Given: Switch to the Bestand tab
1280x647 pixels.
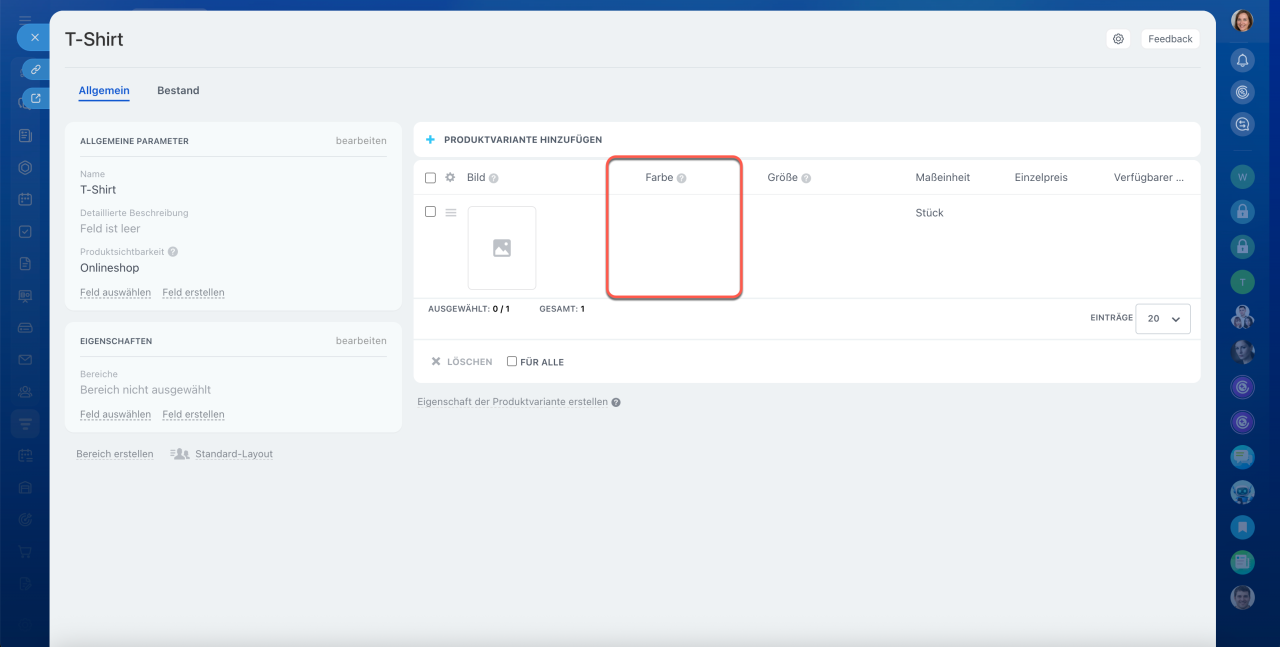Looking at the screenshot, I should (x=178, y=90).
